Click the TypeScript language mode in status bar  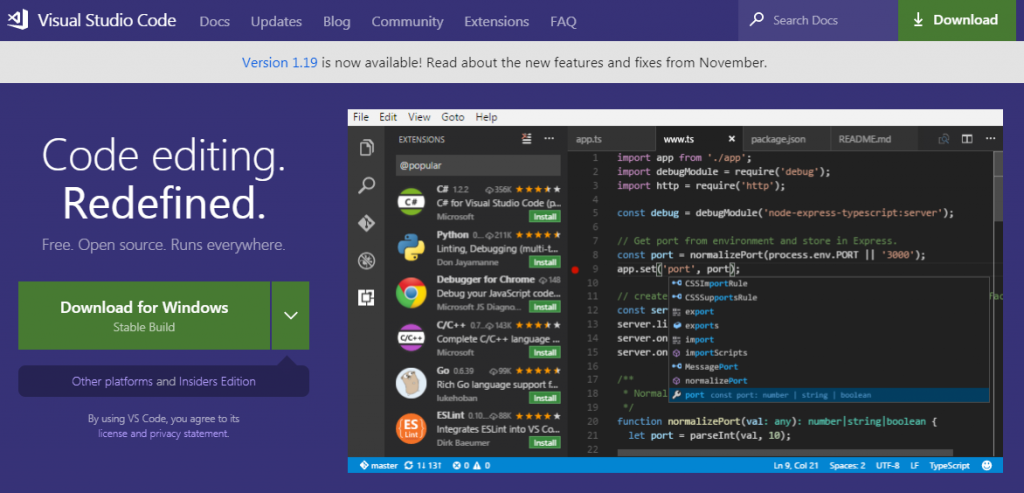950,466
